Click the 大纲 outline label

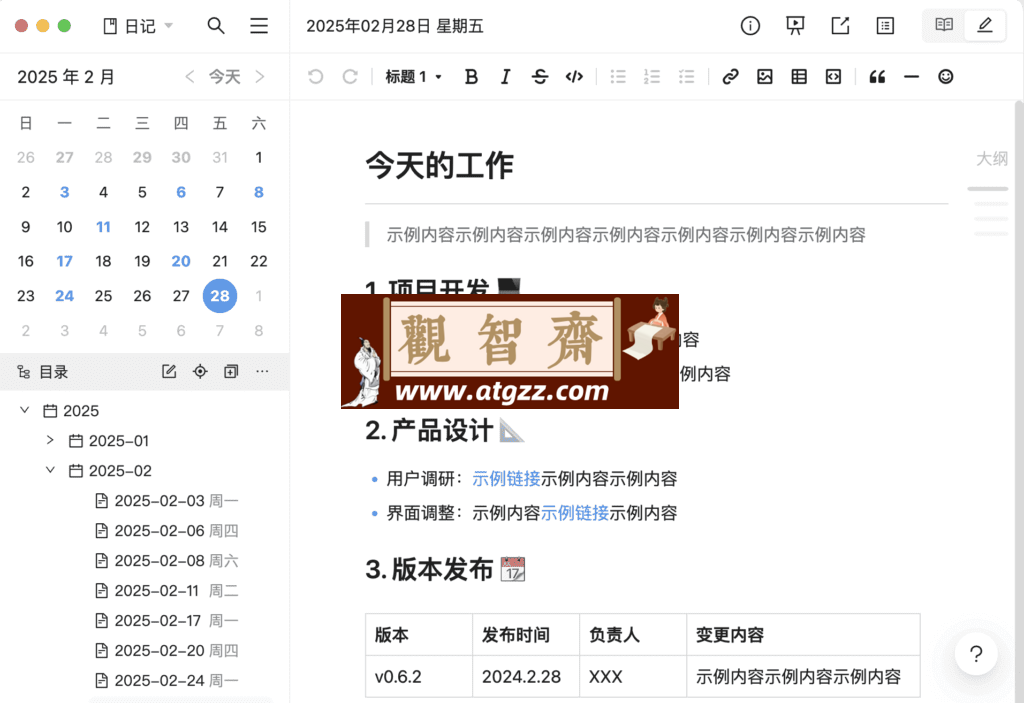[x=991, y=159]
